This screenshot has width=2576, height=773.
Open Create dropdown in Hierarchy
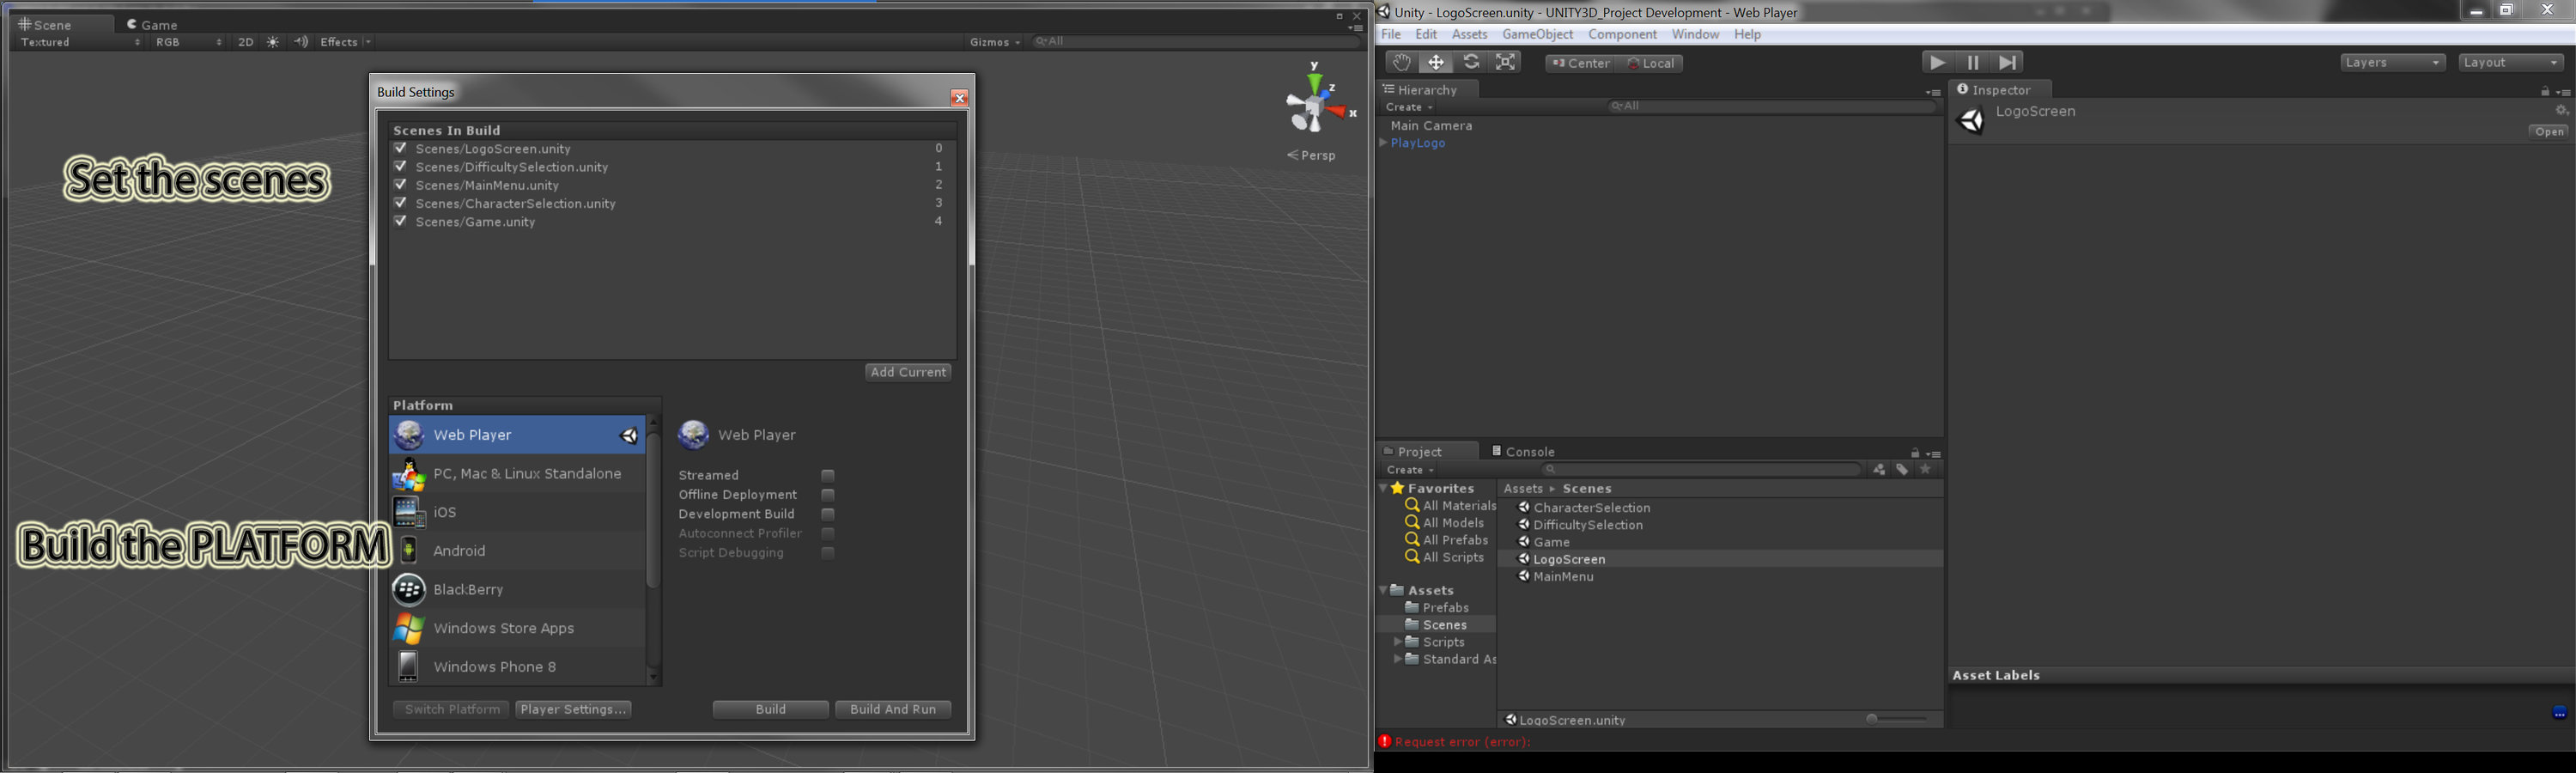point(1409,107)
